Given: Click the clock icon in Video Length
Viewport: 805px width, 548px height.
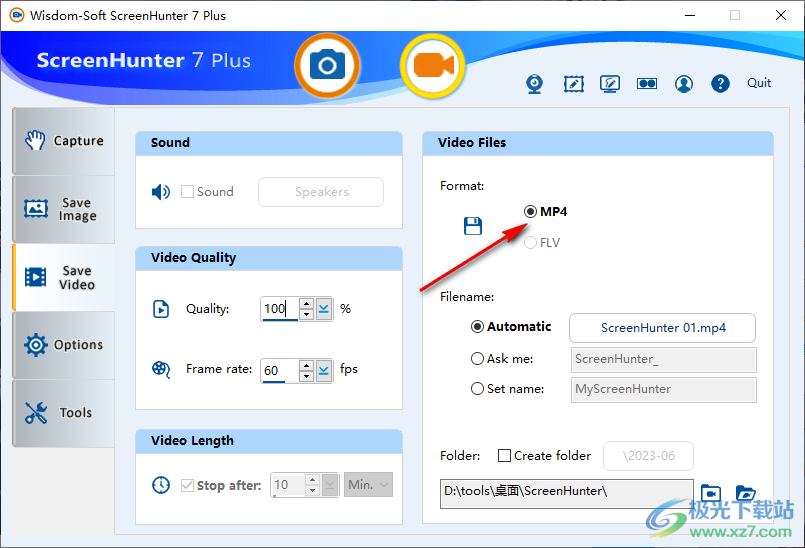Looking at the screenshot, I should (x=161, y=485).
